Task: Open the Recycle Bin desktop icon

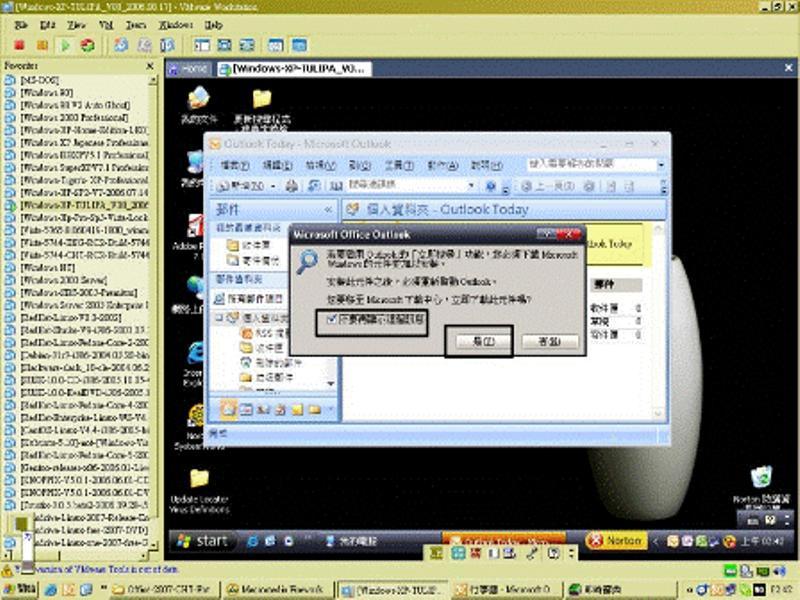Action: click(x=762, y=478)
